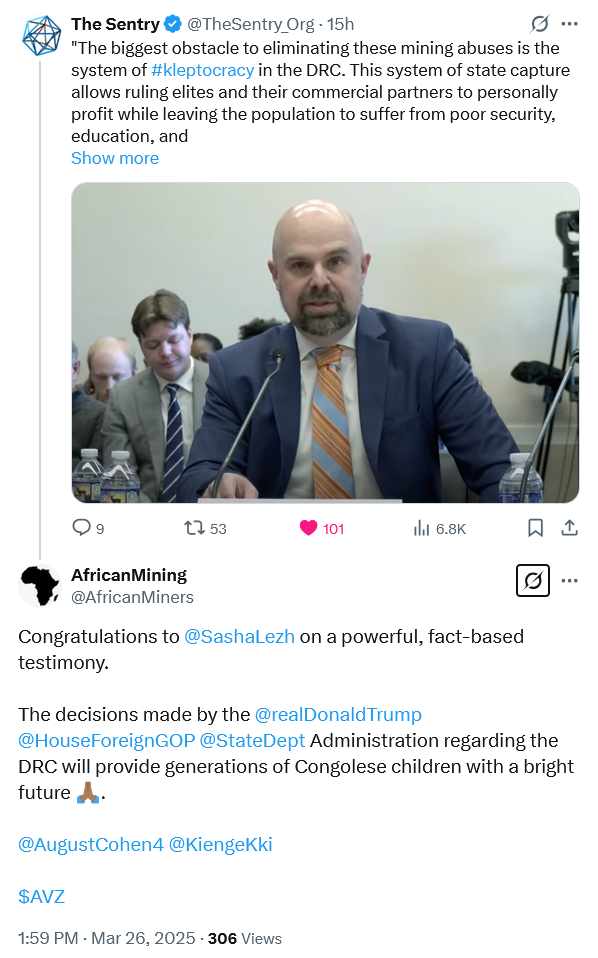
Task: Open The Sentry profile avatar
Action: point(41,35)
